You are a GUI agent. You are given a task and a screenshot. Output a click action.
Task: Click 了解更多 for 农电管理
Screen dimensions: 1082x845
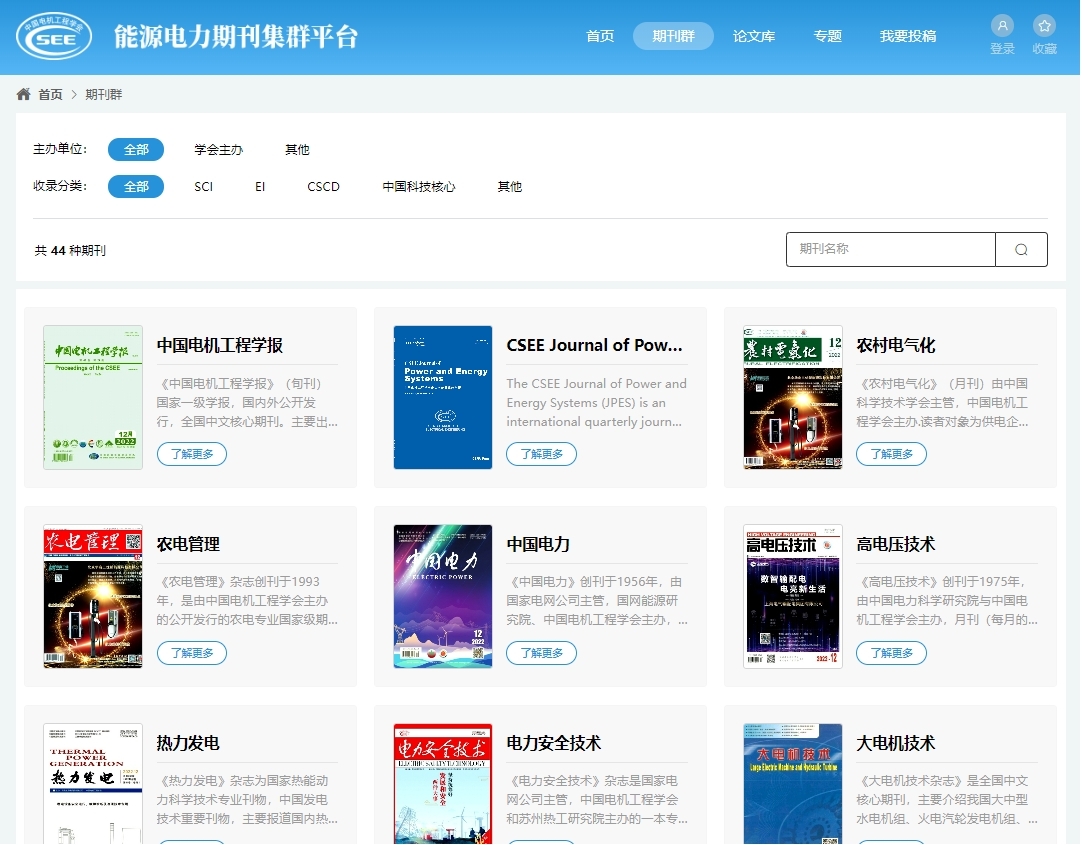[192, 653]
